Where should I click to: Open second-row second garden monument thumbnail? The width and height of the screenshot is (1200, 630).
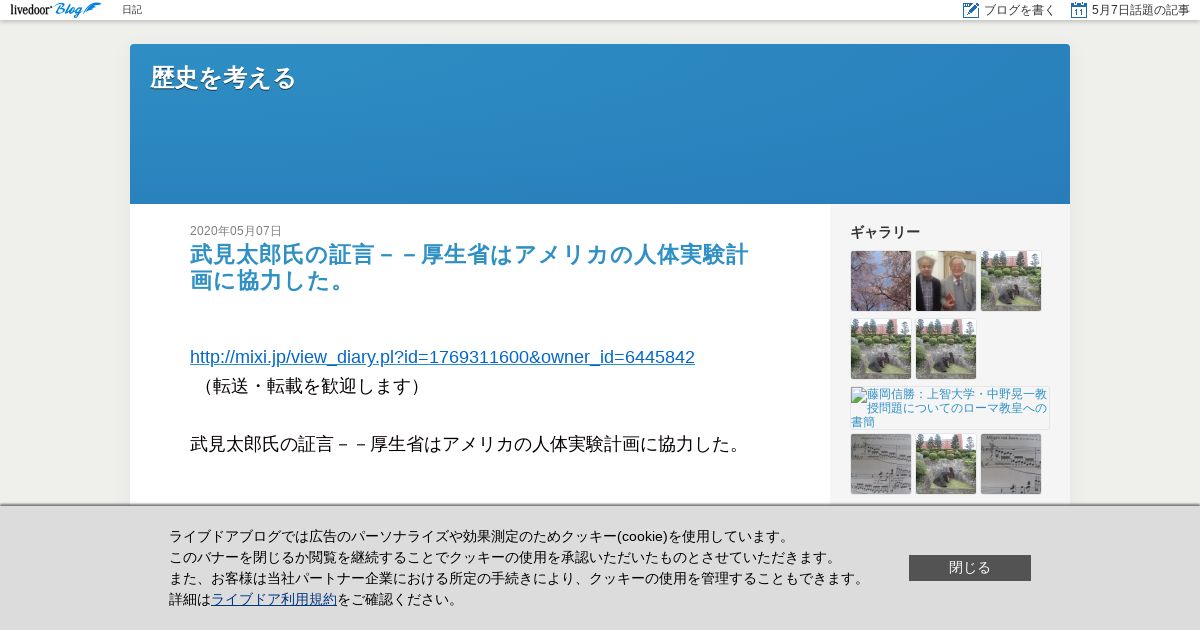click(x=946, y=349)
